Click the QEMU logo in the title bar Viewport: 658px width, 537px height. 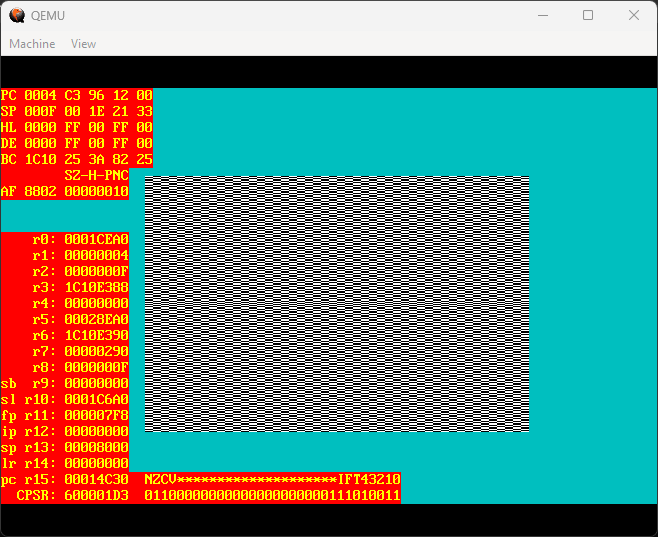point(17,15)
